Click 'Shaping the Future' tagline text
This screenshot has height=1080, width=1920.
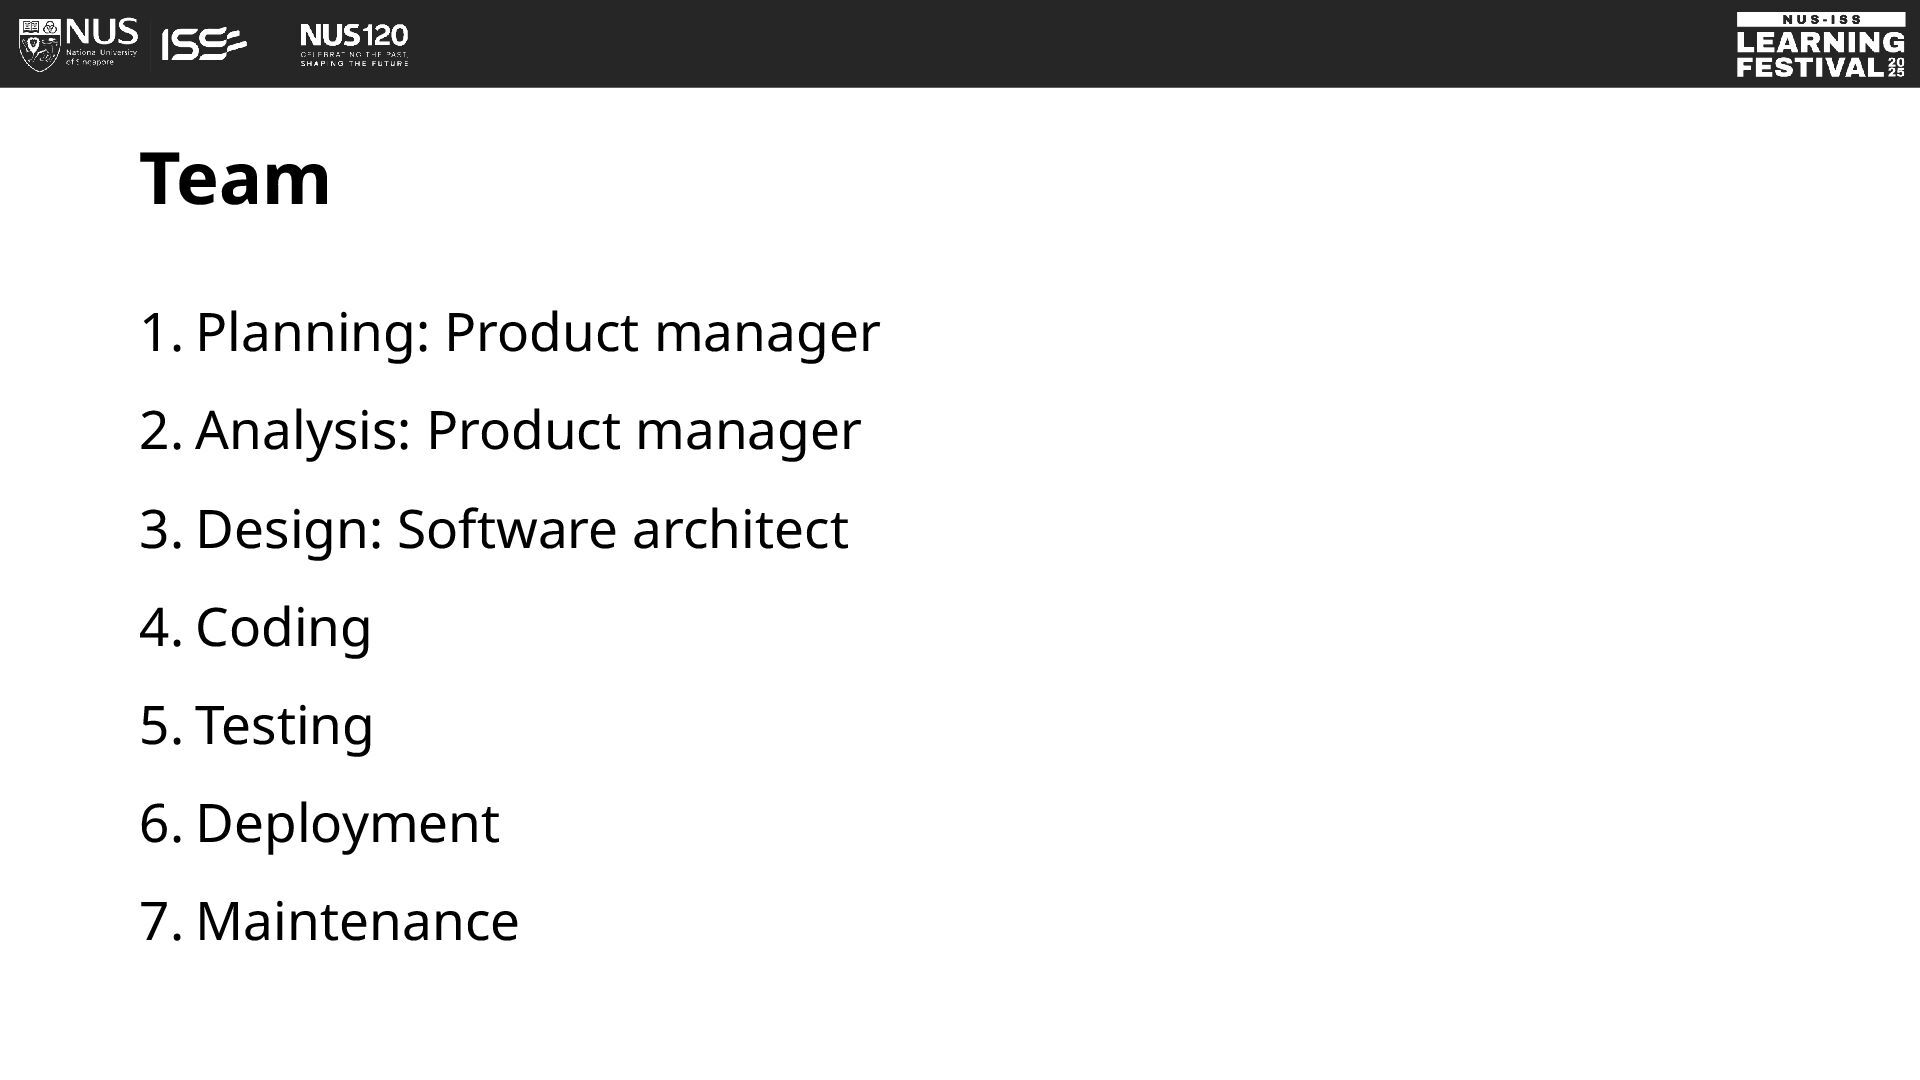354,63
